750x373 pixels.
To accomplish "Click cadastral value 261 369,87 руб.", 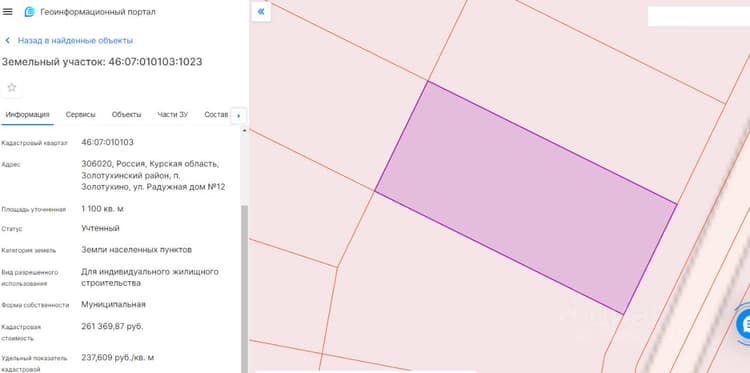I will tap(112, 327).
